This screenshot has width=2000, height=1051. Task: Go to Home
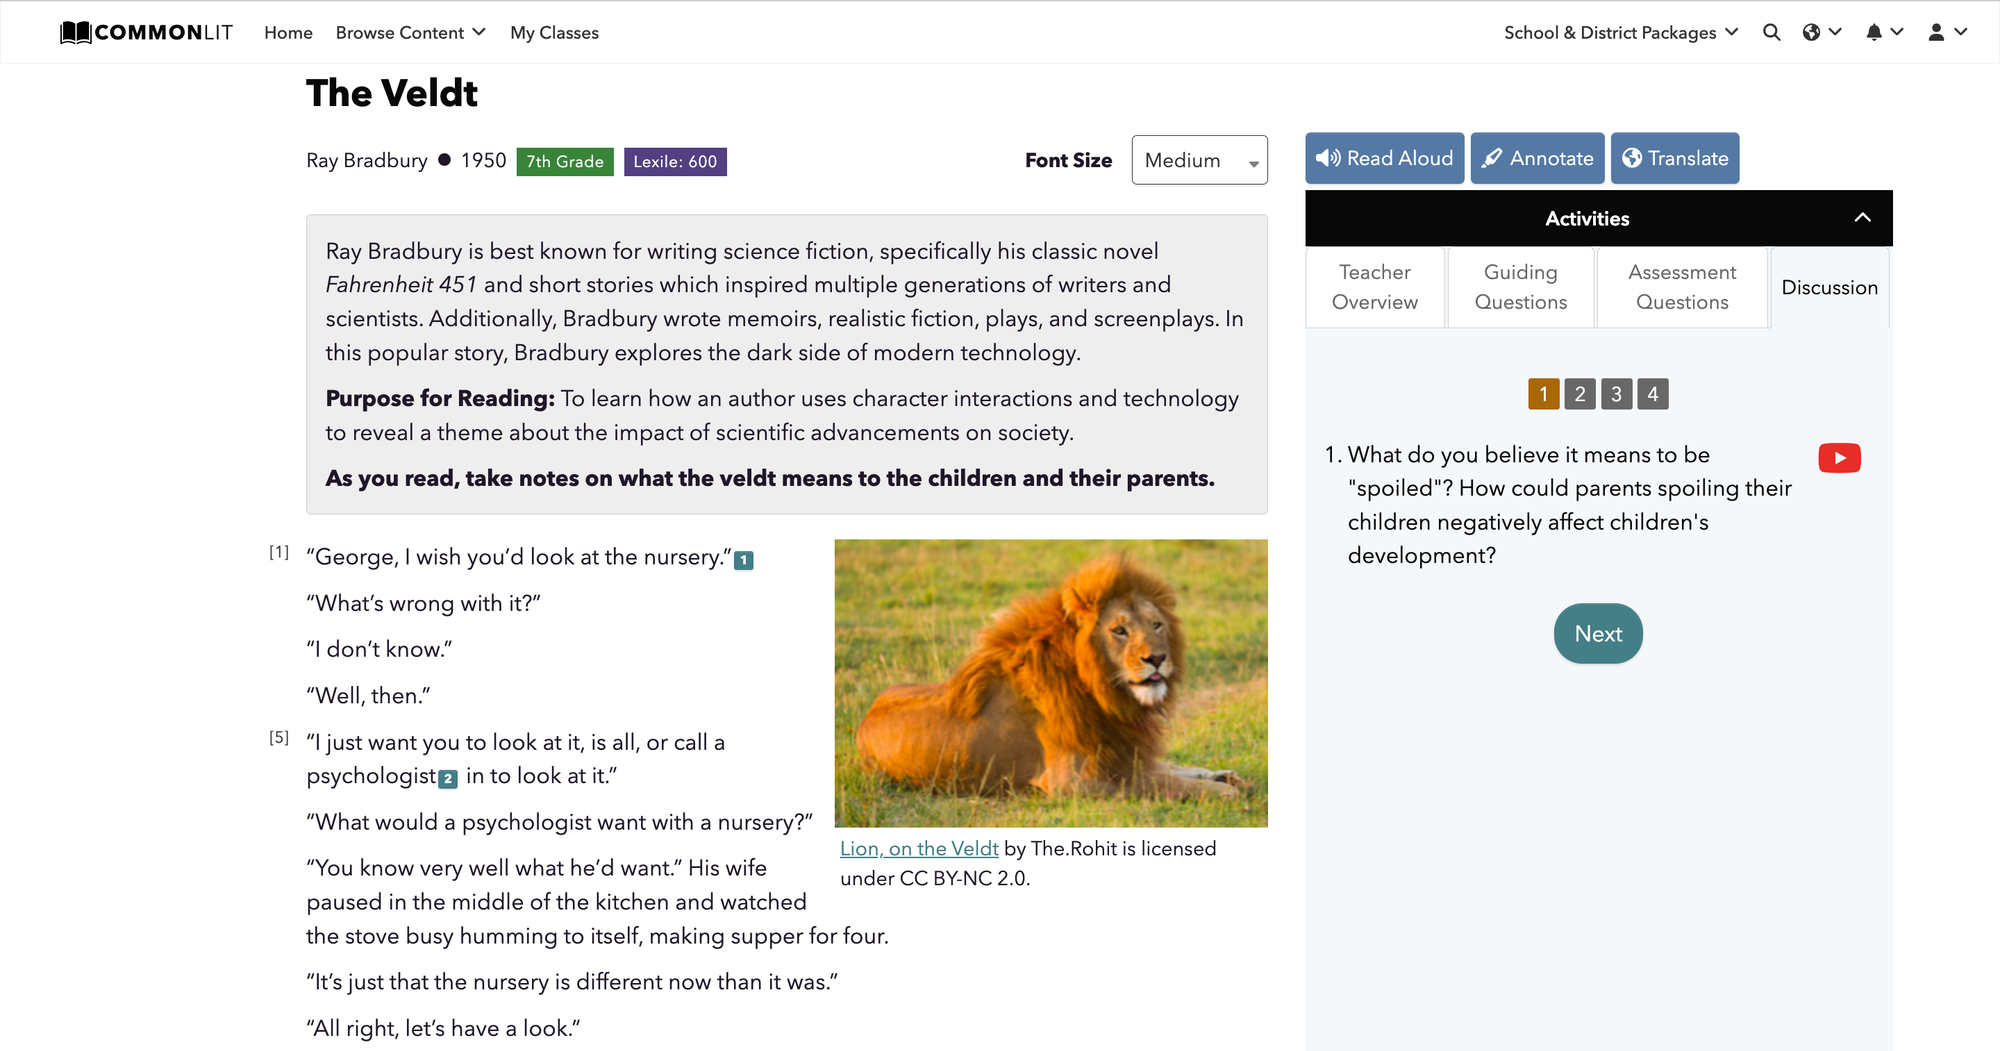[288, 32]
